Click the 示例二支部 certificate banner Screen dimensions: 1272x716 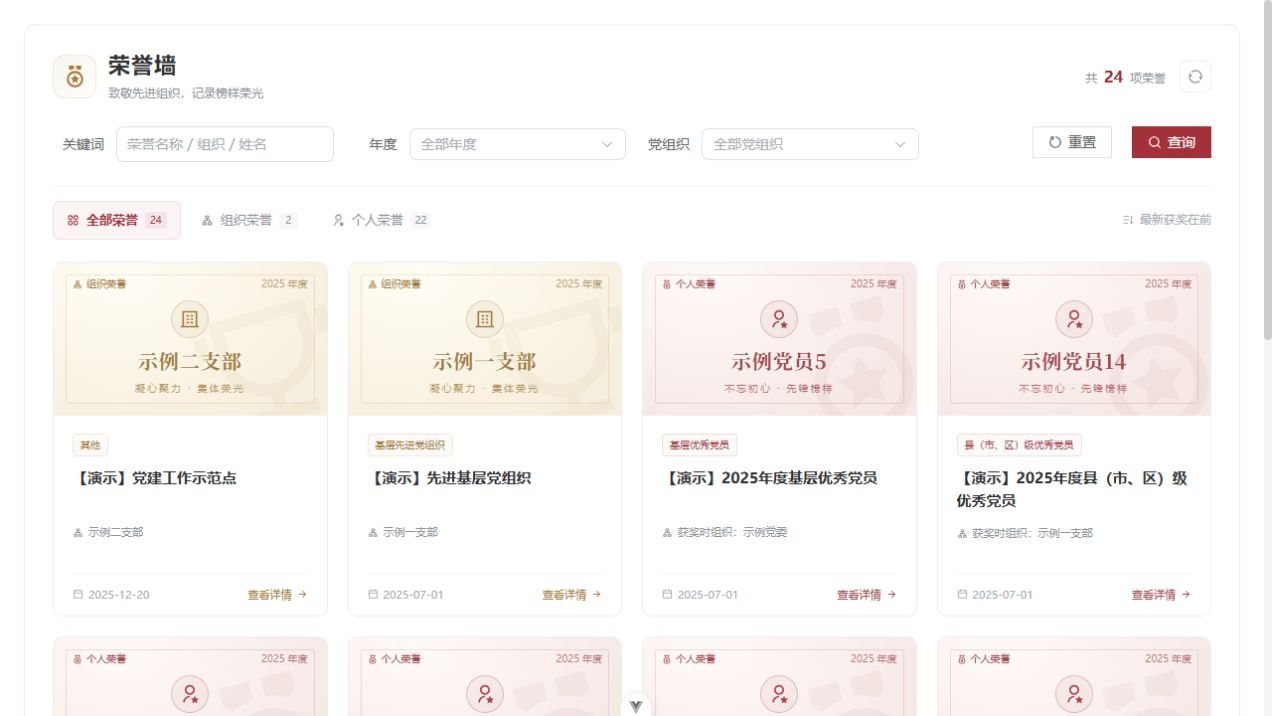[190, 339]
